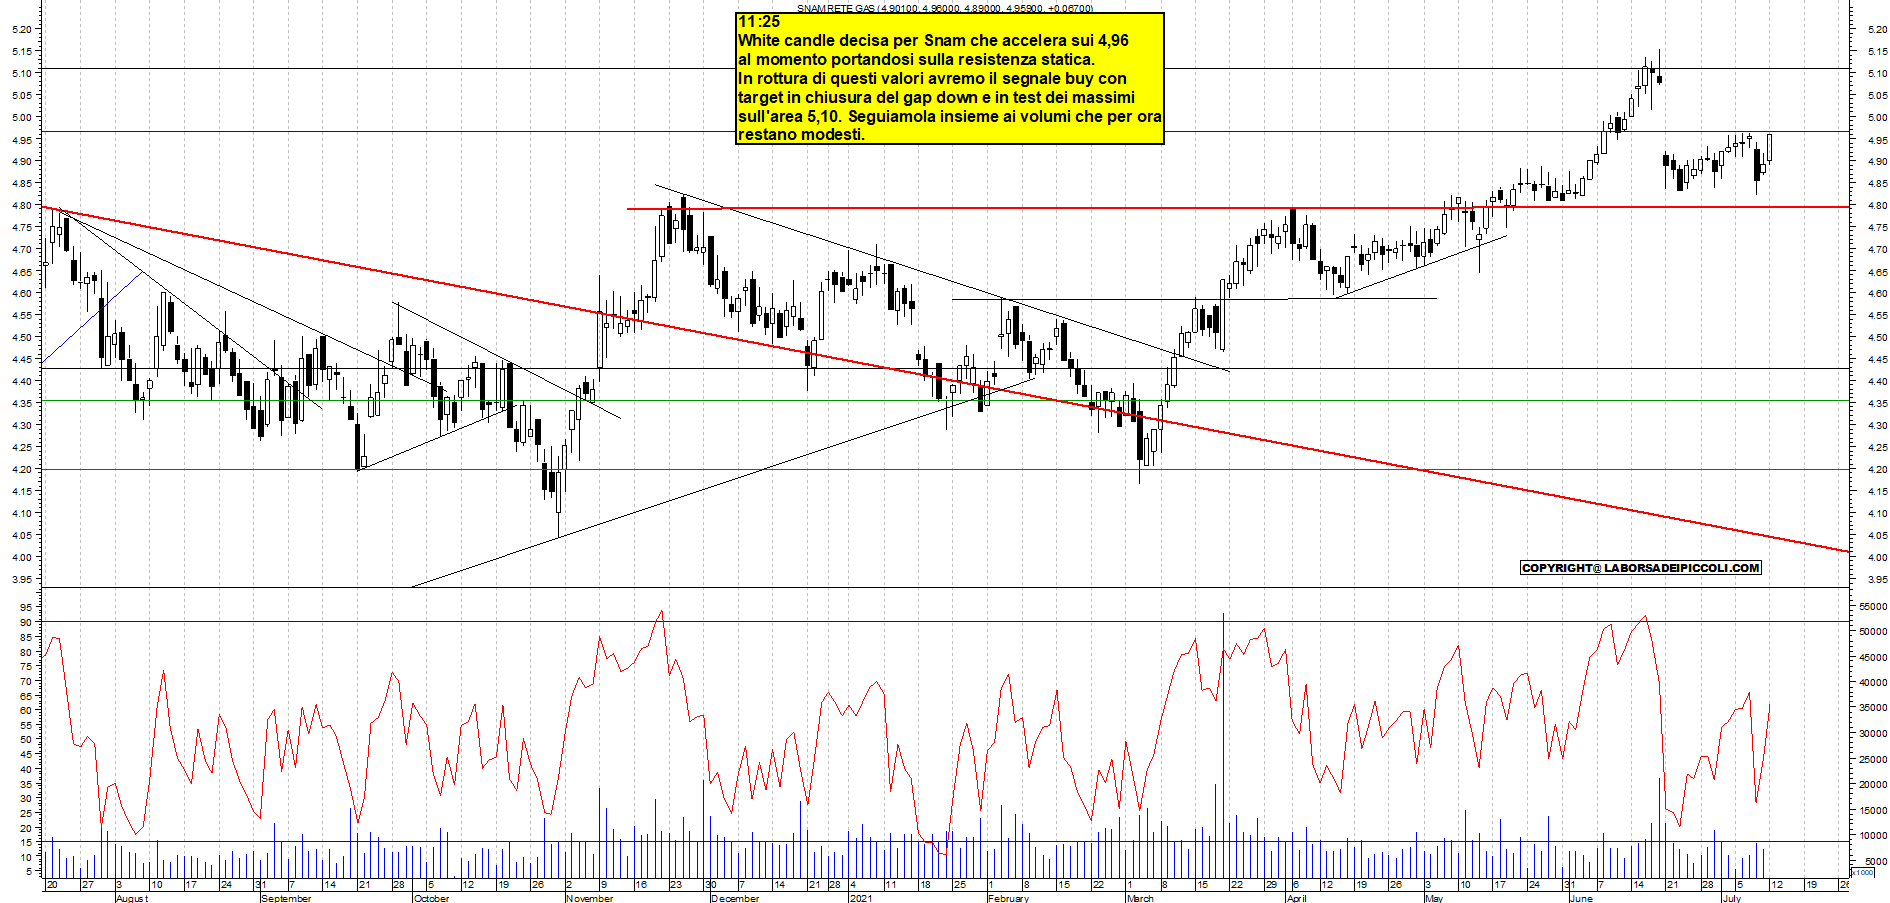Viewport: 1890px width, 903px height.
Task: Click the 95 value on oscillator scale
Action: coord(25,608)
